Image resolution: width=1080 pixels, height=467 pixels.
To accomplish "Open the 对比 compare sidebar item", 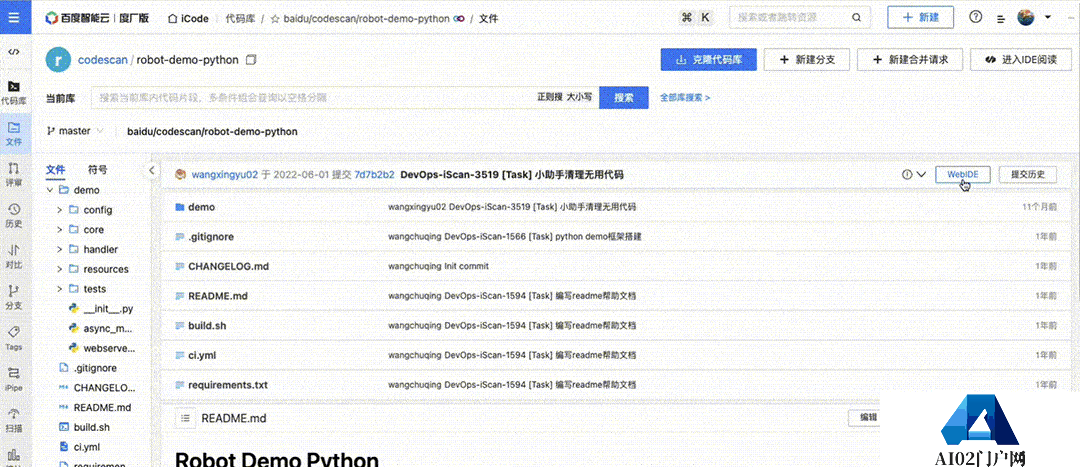I will [x=14, y=257].
